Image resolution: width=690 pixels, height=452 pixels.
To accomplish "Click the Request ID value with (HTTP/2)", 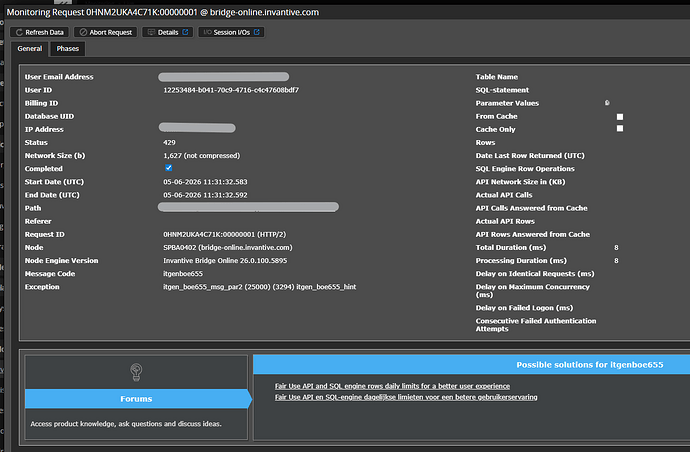I will [224, 234].
